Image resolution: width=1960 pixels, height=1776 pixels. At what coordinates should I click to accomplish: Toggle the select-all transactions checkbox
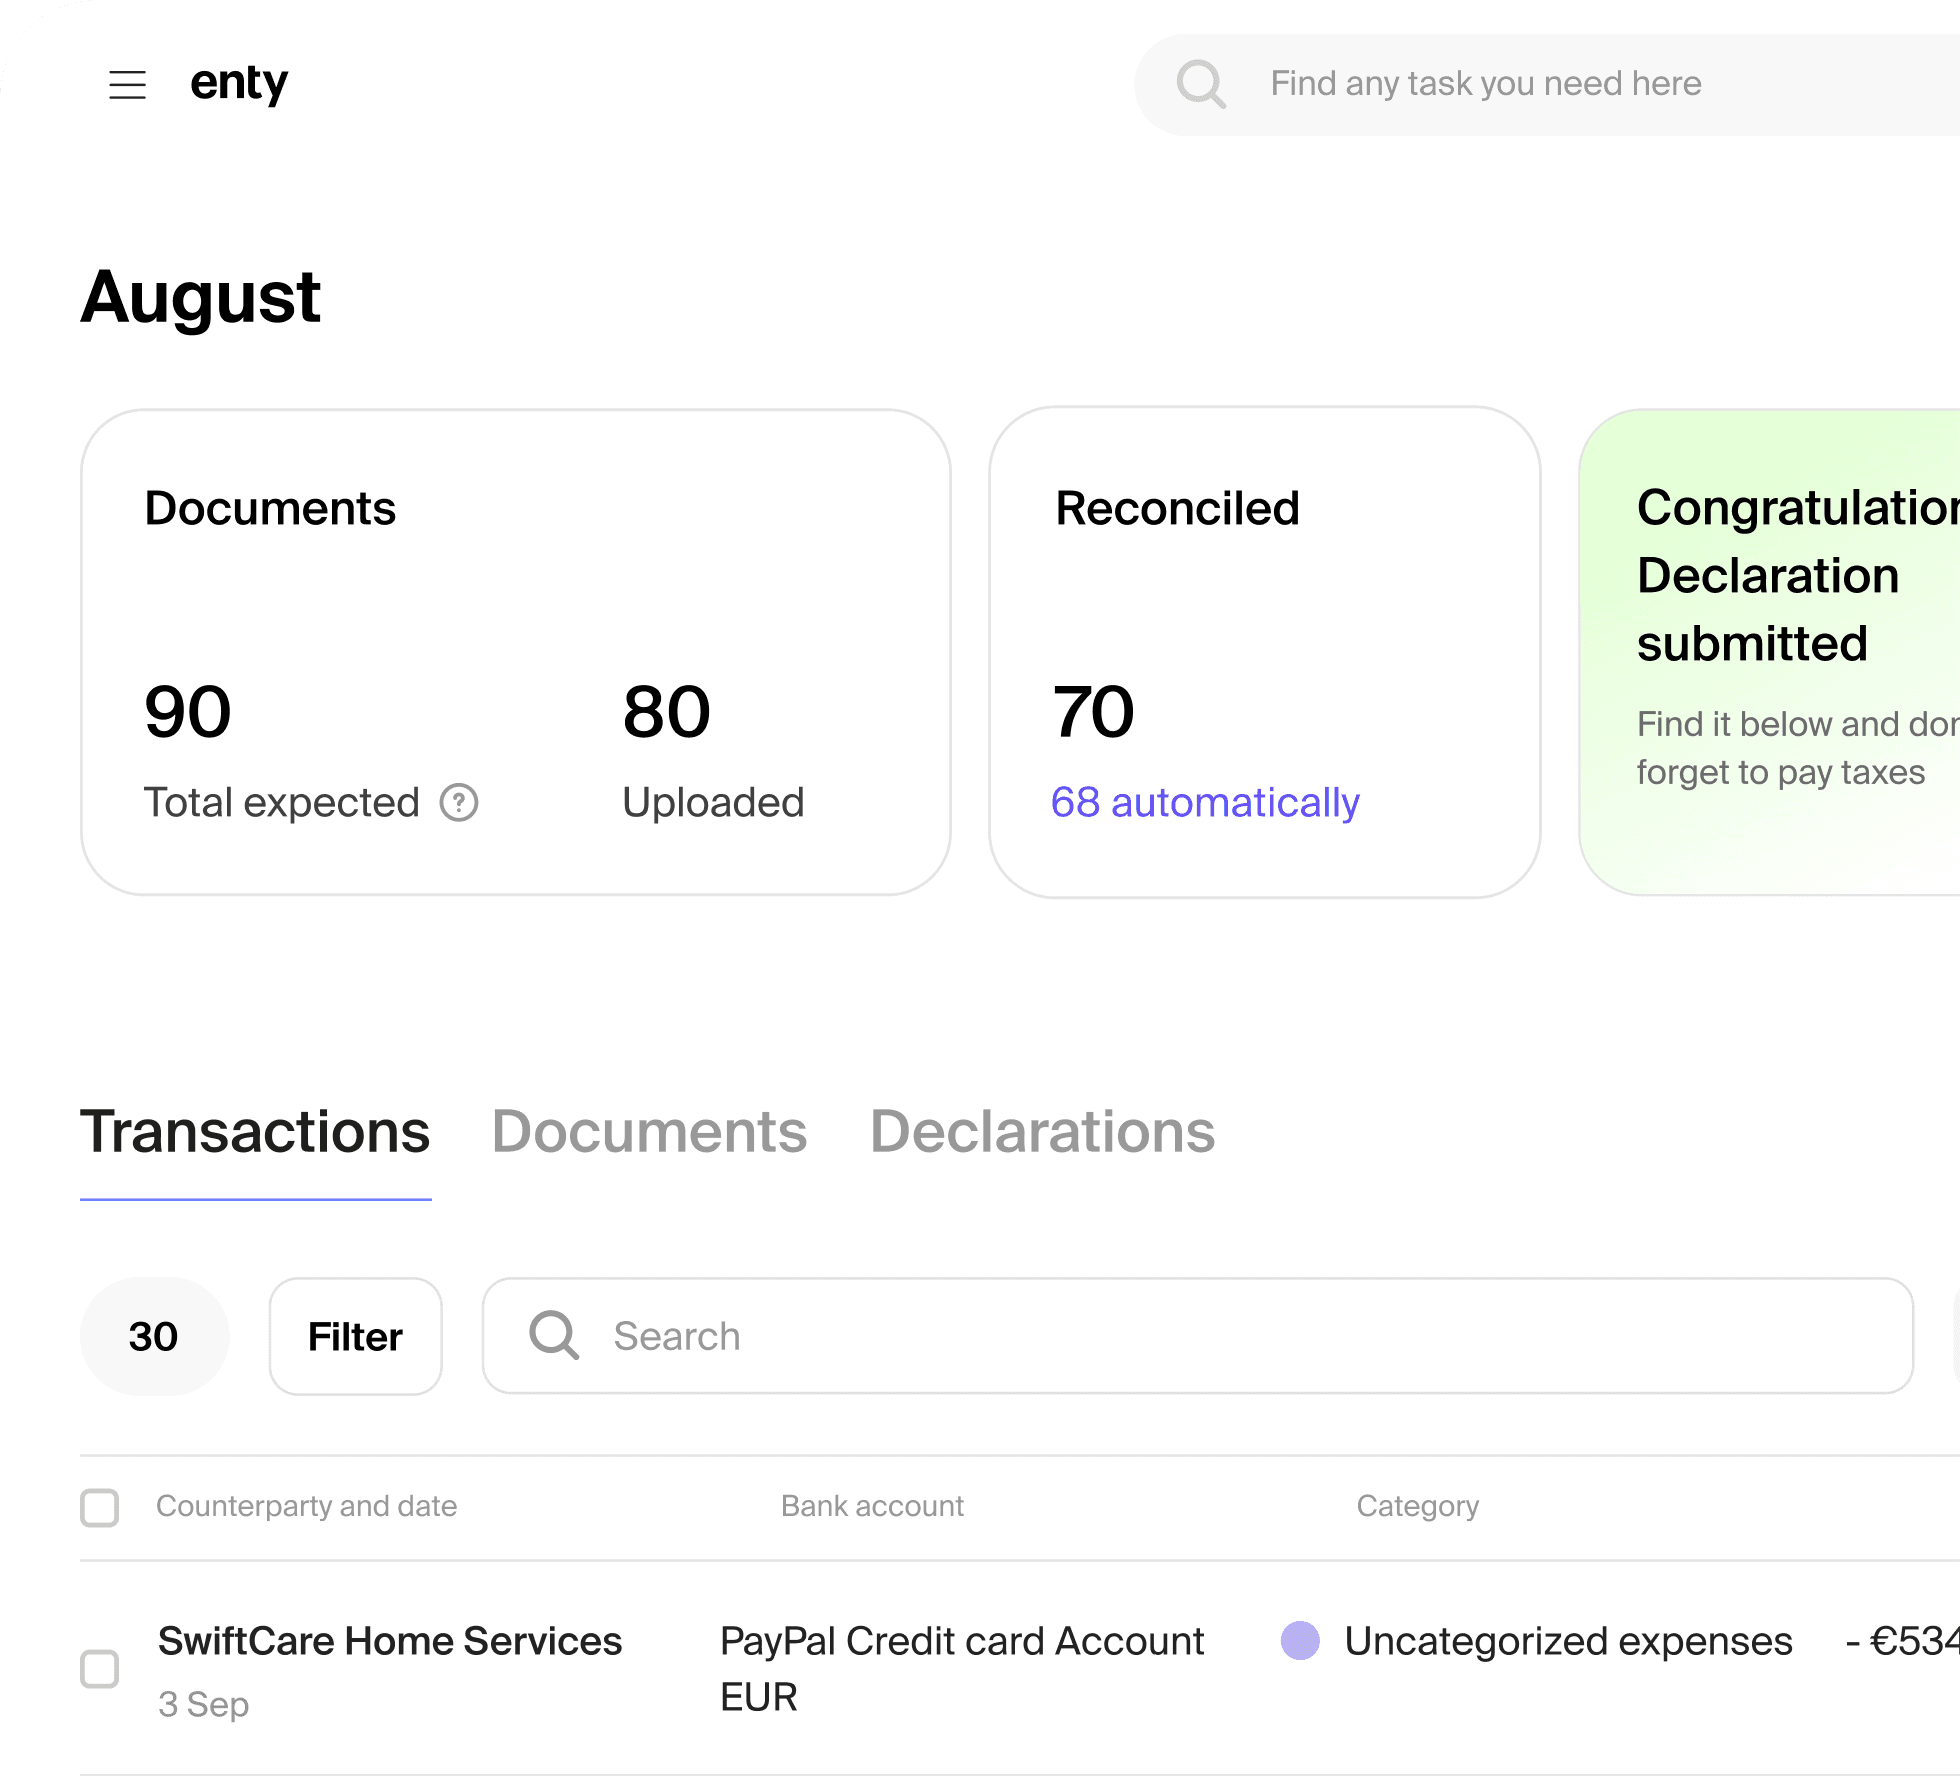tap(100, 1507)
